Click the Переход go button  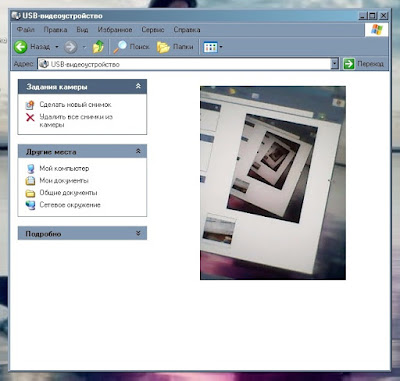(x=364, y=64)
